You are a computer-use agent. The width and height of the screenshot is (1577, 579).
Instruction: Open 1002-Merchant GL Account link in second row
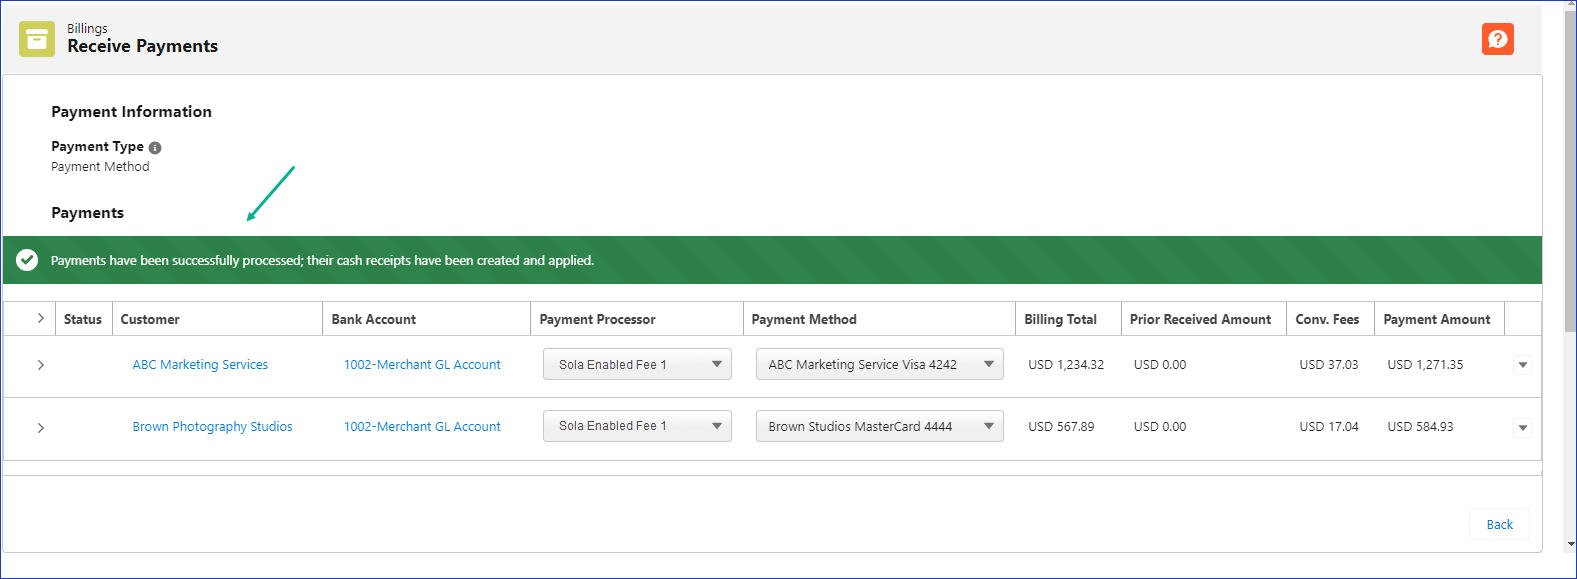pyautogui.click(x=422, y=427)
